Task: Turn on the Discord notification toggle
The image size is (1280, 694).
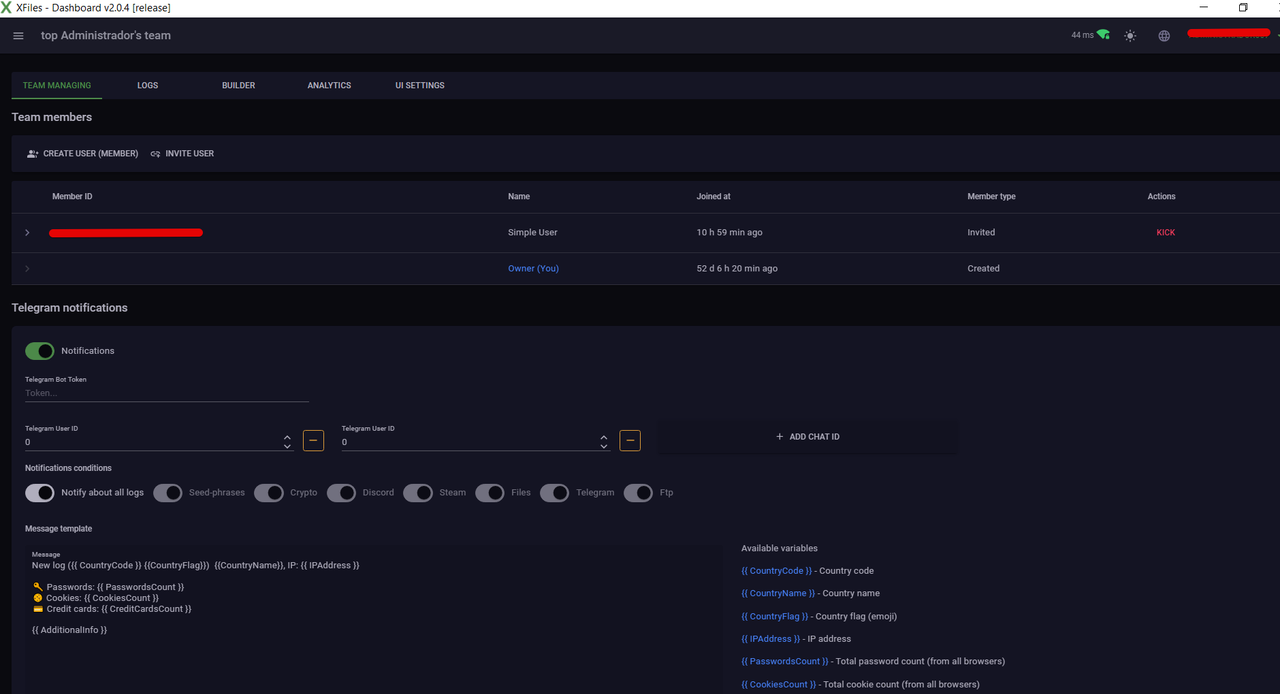Action: click(x=341, y=493)
